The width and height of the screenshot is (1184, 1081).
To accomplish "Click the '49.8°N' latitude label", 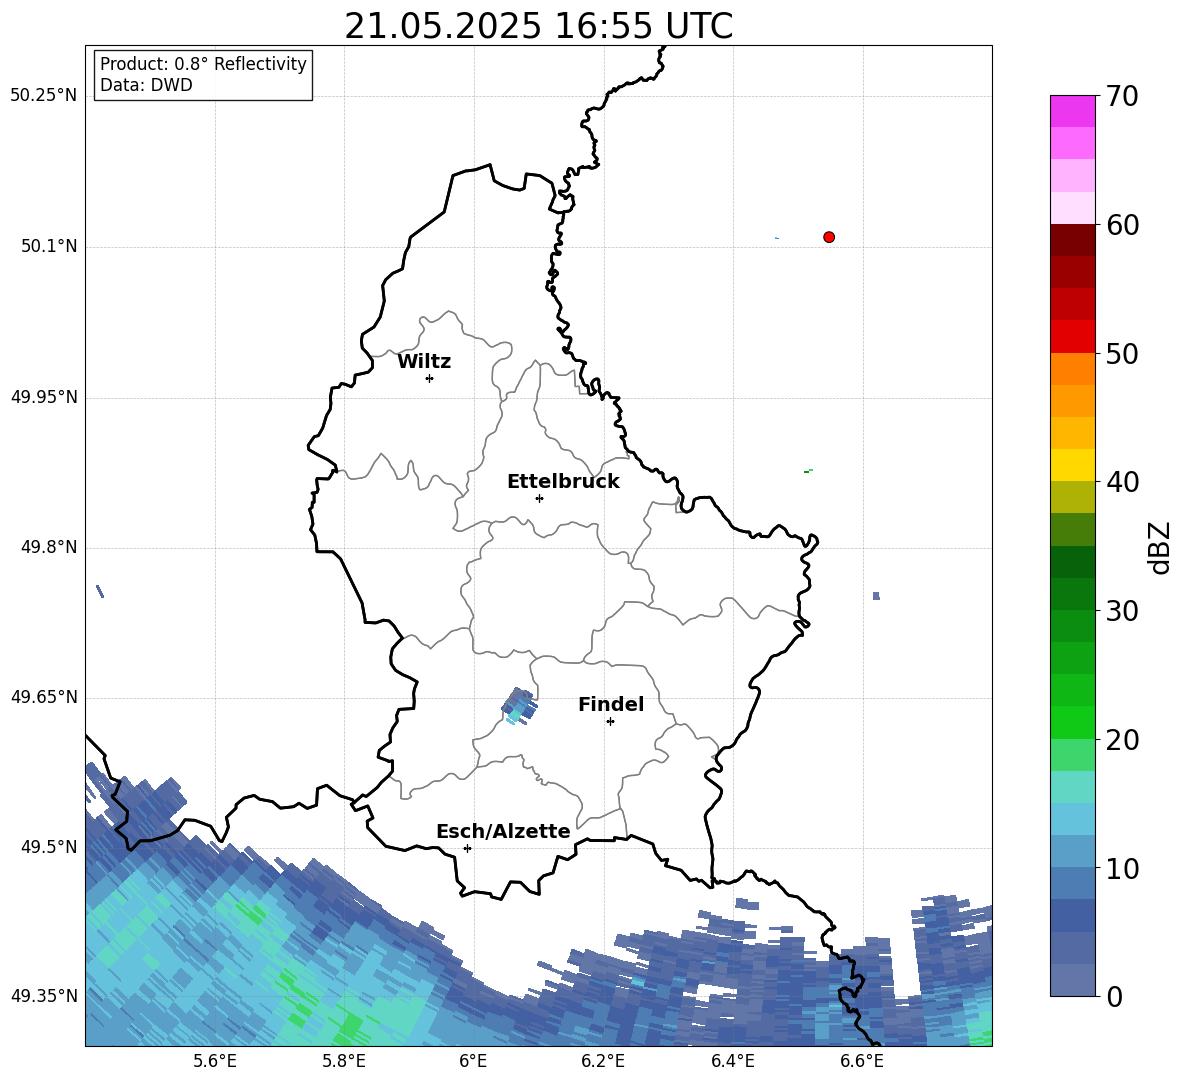I will [x=49, y=547].
